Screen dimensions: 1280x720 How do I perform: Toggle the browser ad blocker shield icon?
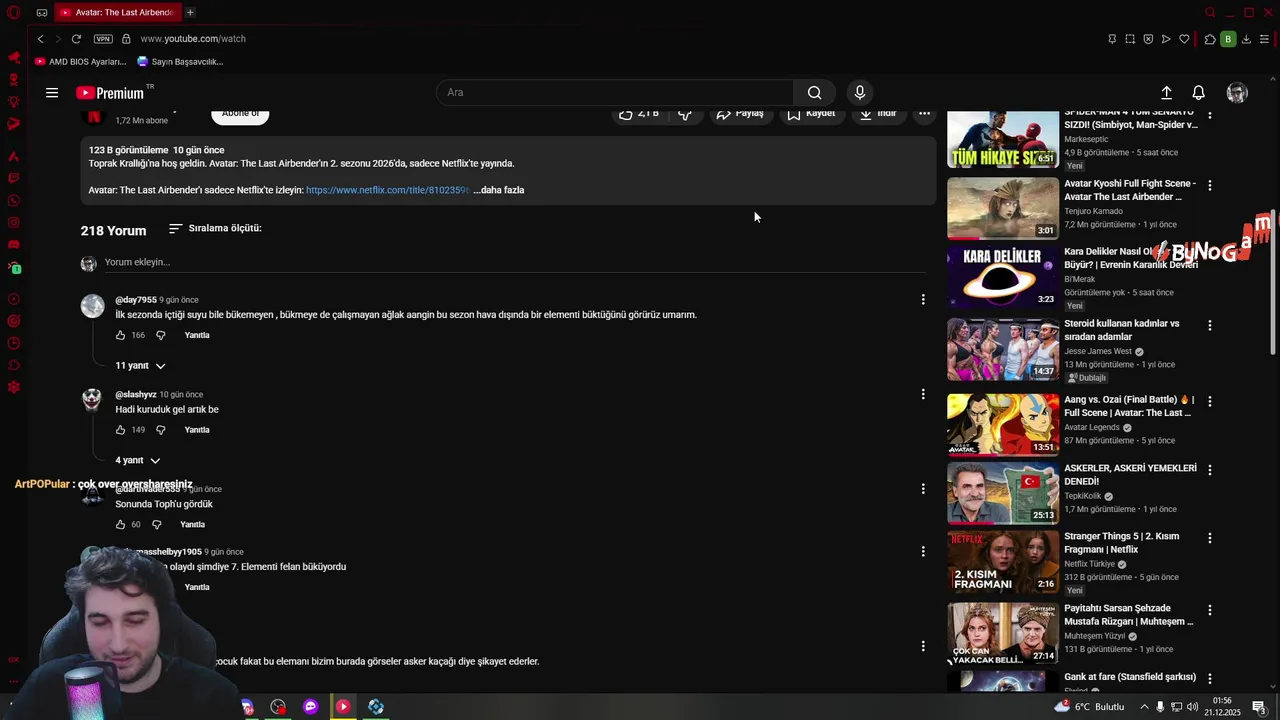pyautogui.click(x=1148, y=39)
